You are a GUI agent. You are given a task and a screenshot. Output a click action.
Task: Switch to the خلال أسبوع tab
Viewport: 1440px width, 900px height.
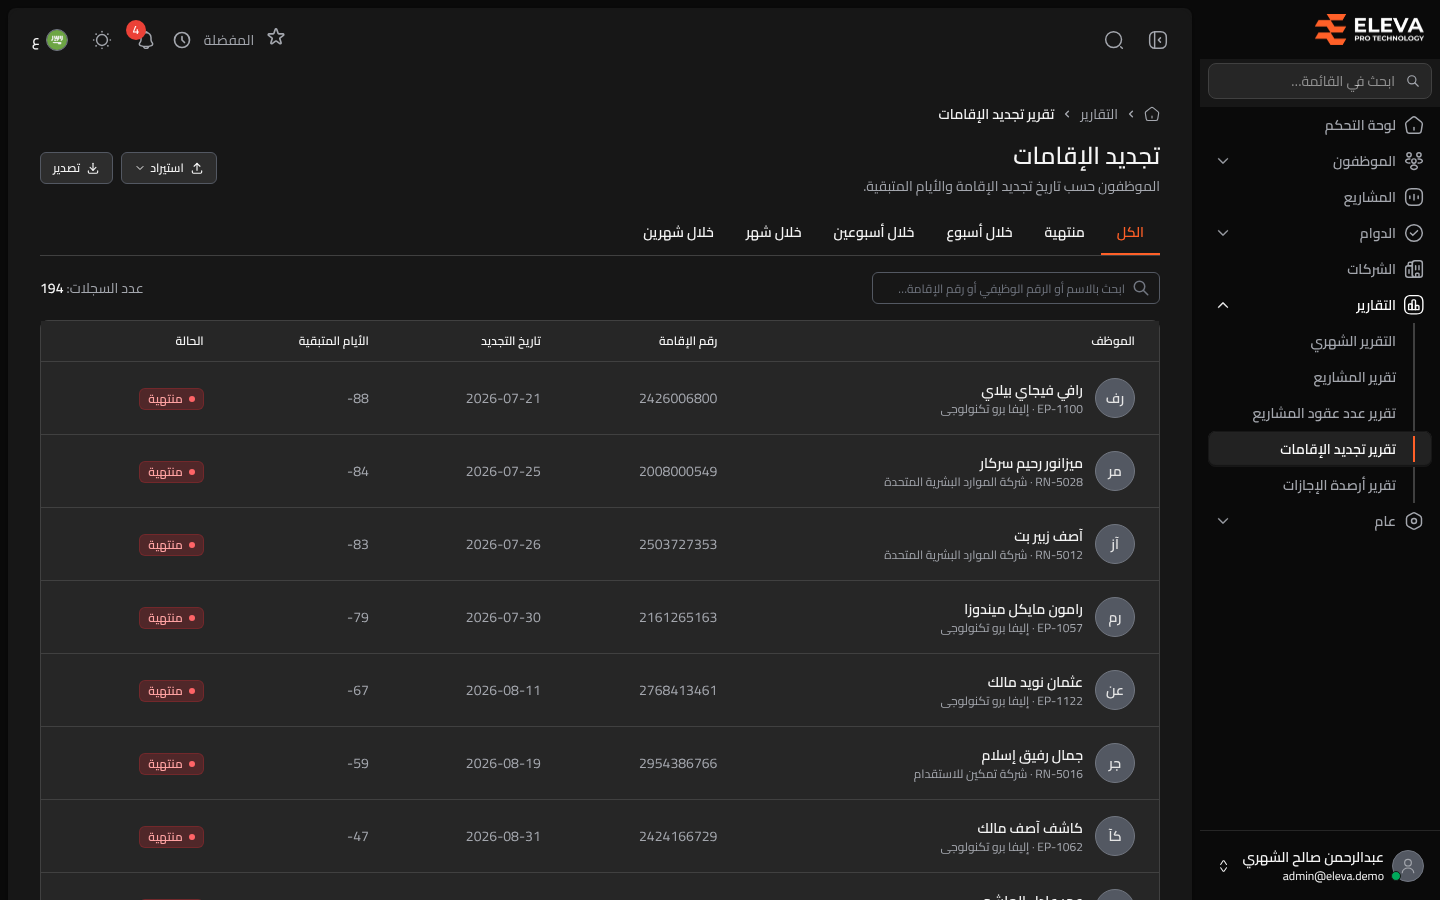(979, 233)
